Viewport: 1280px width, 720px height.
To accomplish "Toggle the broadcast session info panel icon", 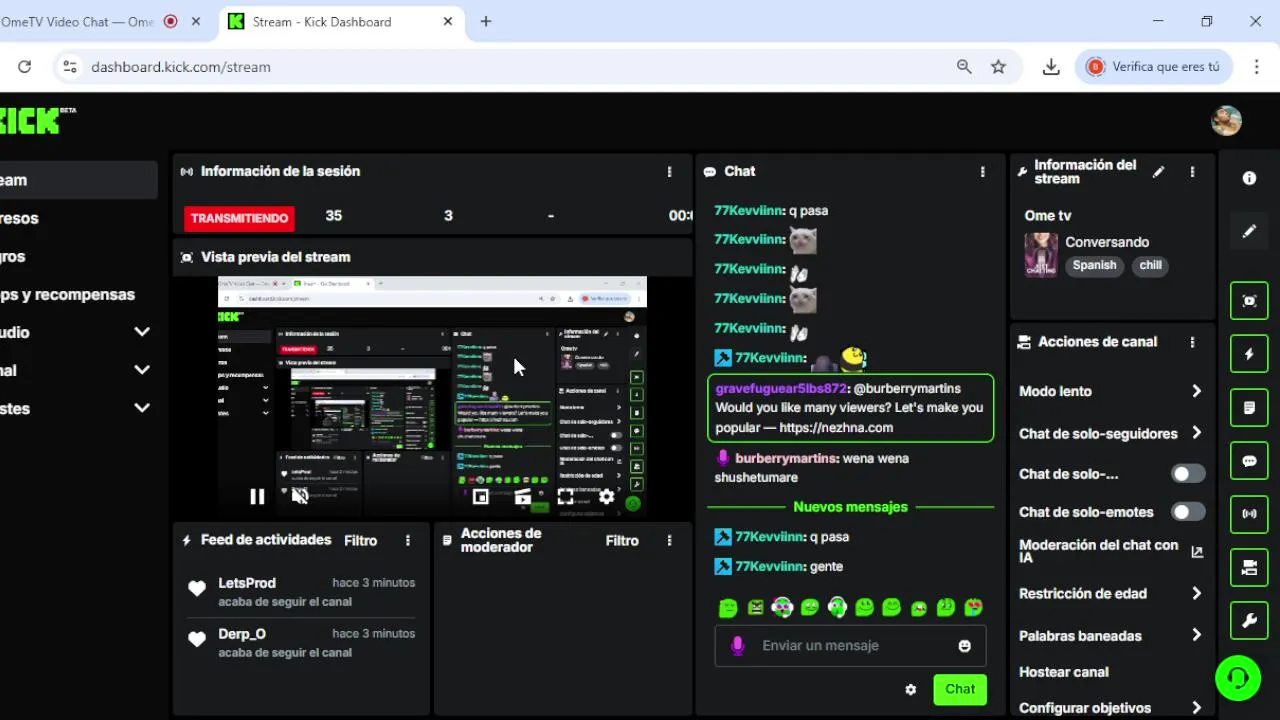I will point(1249,514).
